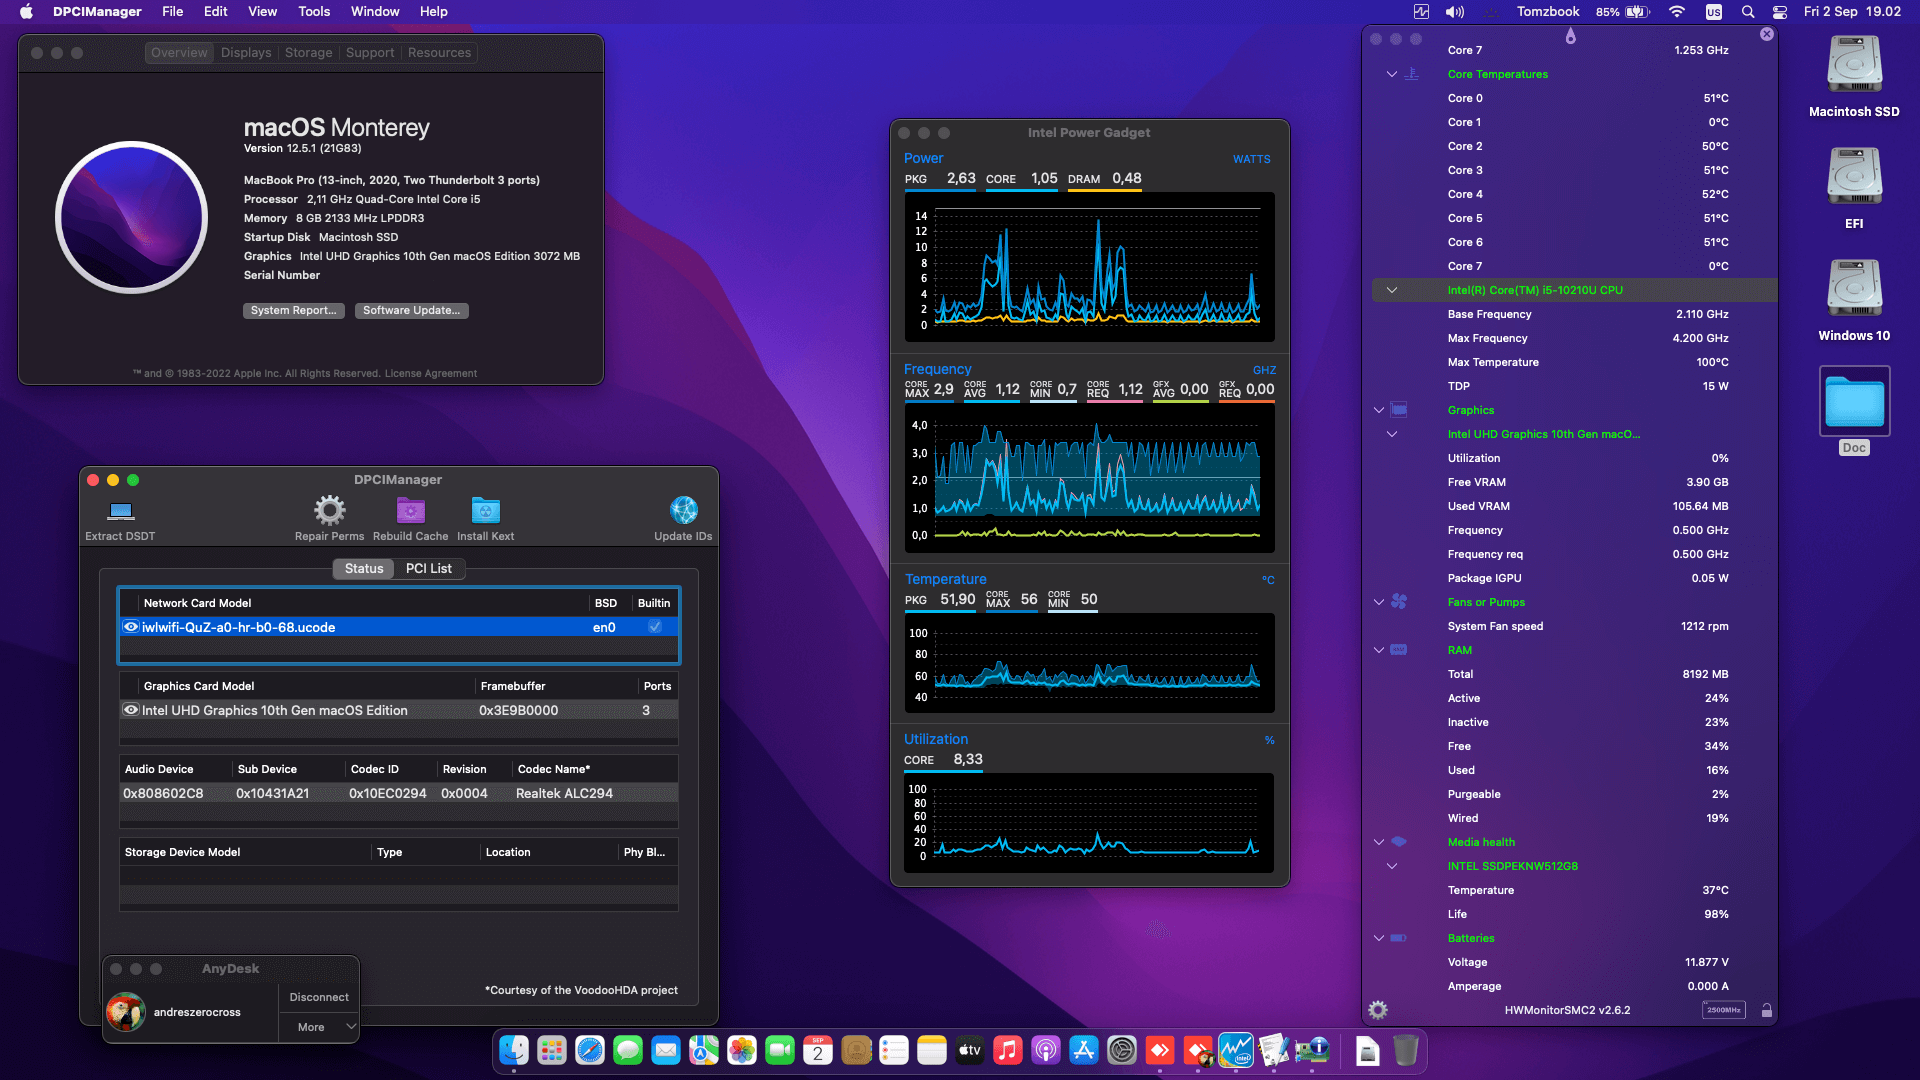This screenshot has height=1080, width=1920.
Task: Collapse the RAM section
Action: (1379, 650)
